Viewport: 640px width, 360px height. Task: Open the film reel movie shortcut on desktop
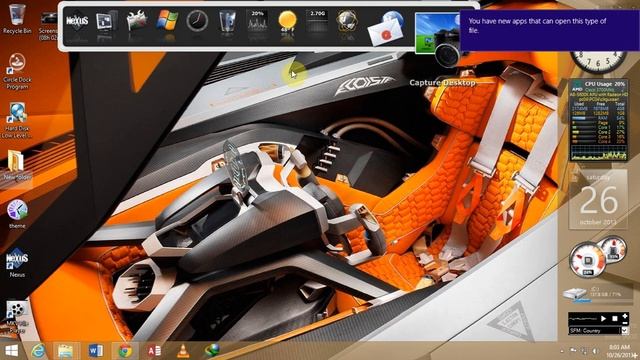(17, 316)
